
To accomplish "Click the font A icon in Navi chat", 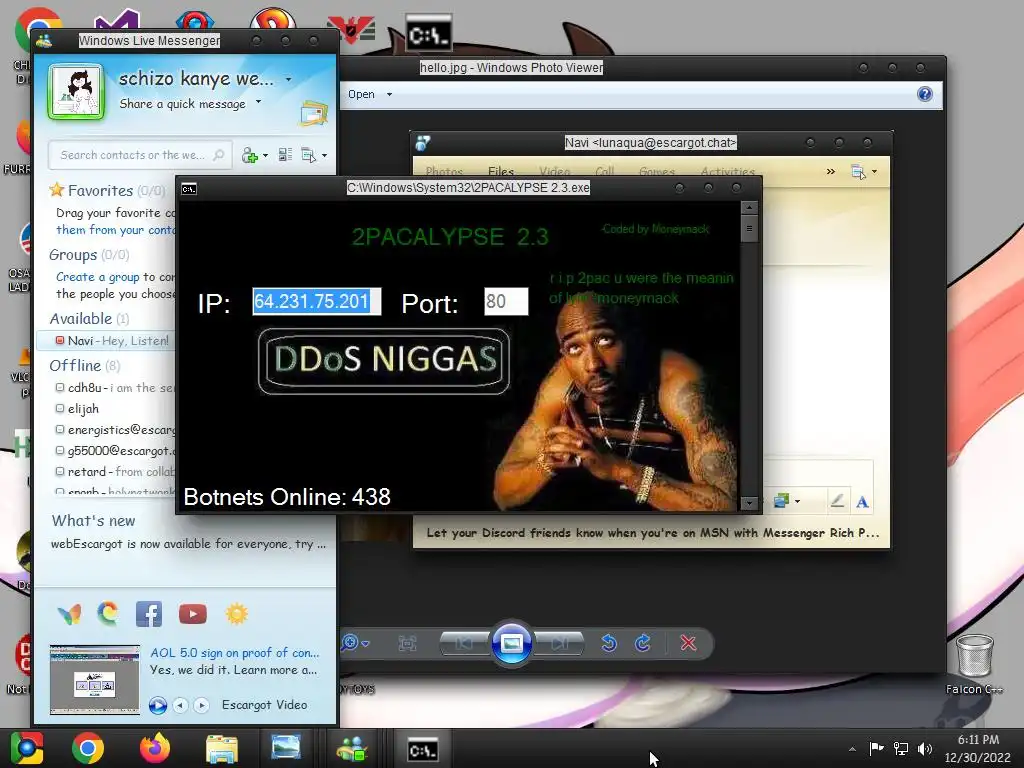I will 862,502.
